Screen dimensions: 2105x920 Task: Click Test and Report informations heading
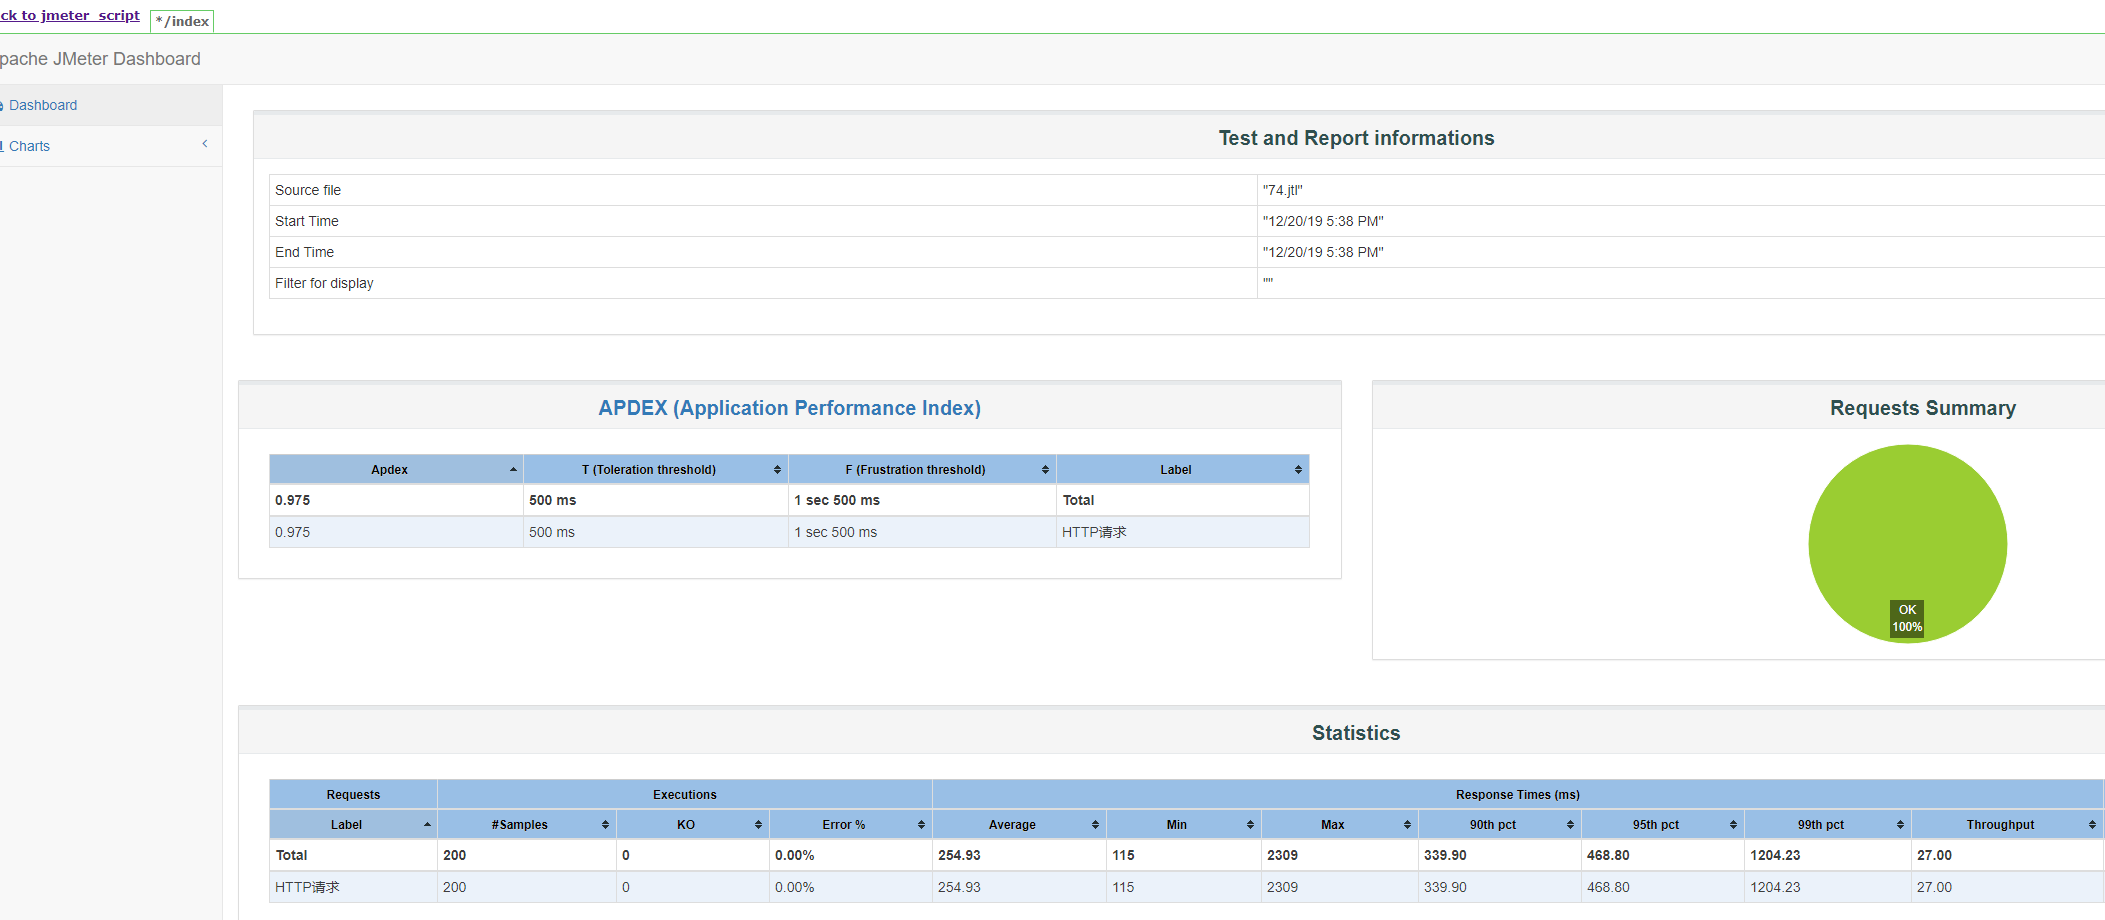pos(1356,138)
